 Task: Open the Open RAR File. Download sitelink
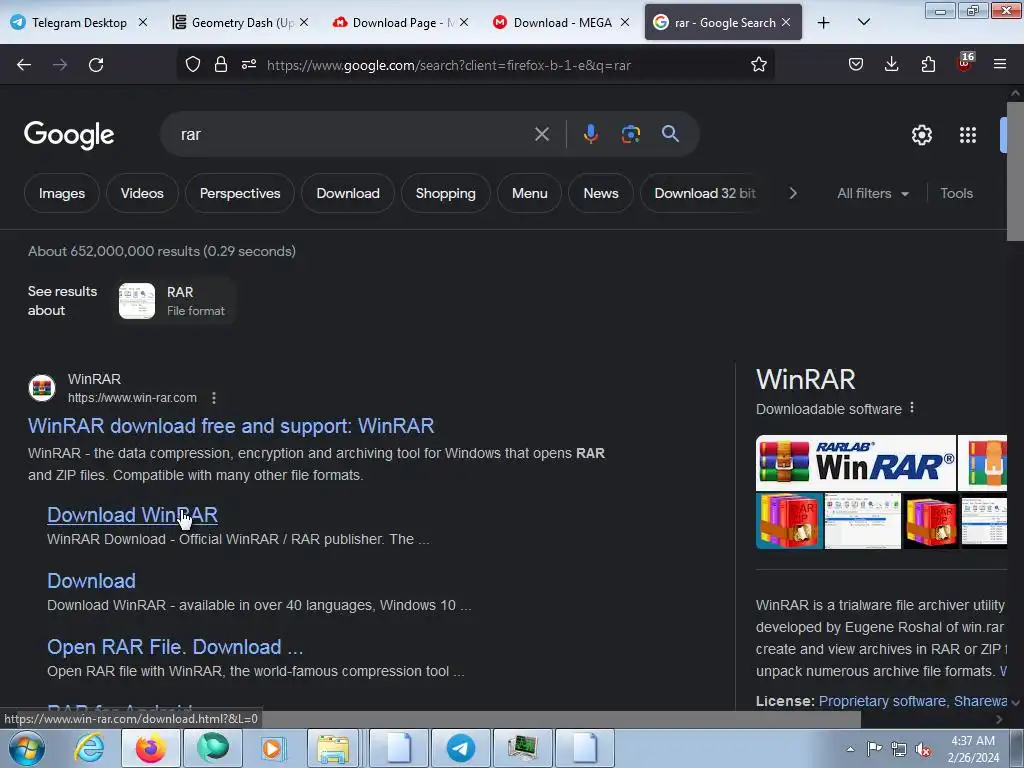[x=175, y=647]
